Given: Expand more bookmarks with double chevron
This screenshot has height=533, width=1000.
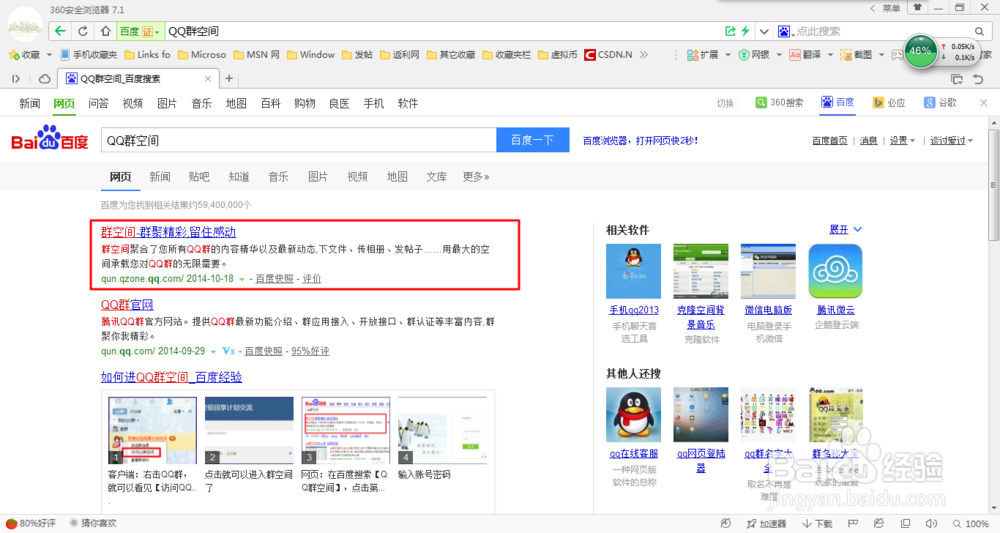Looking at the screenshot, I should click(643, 55).
